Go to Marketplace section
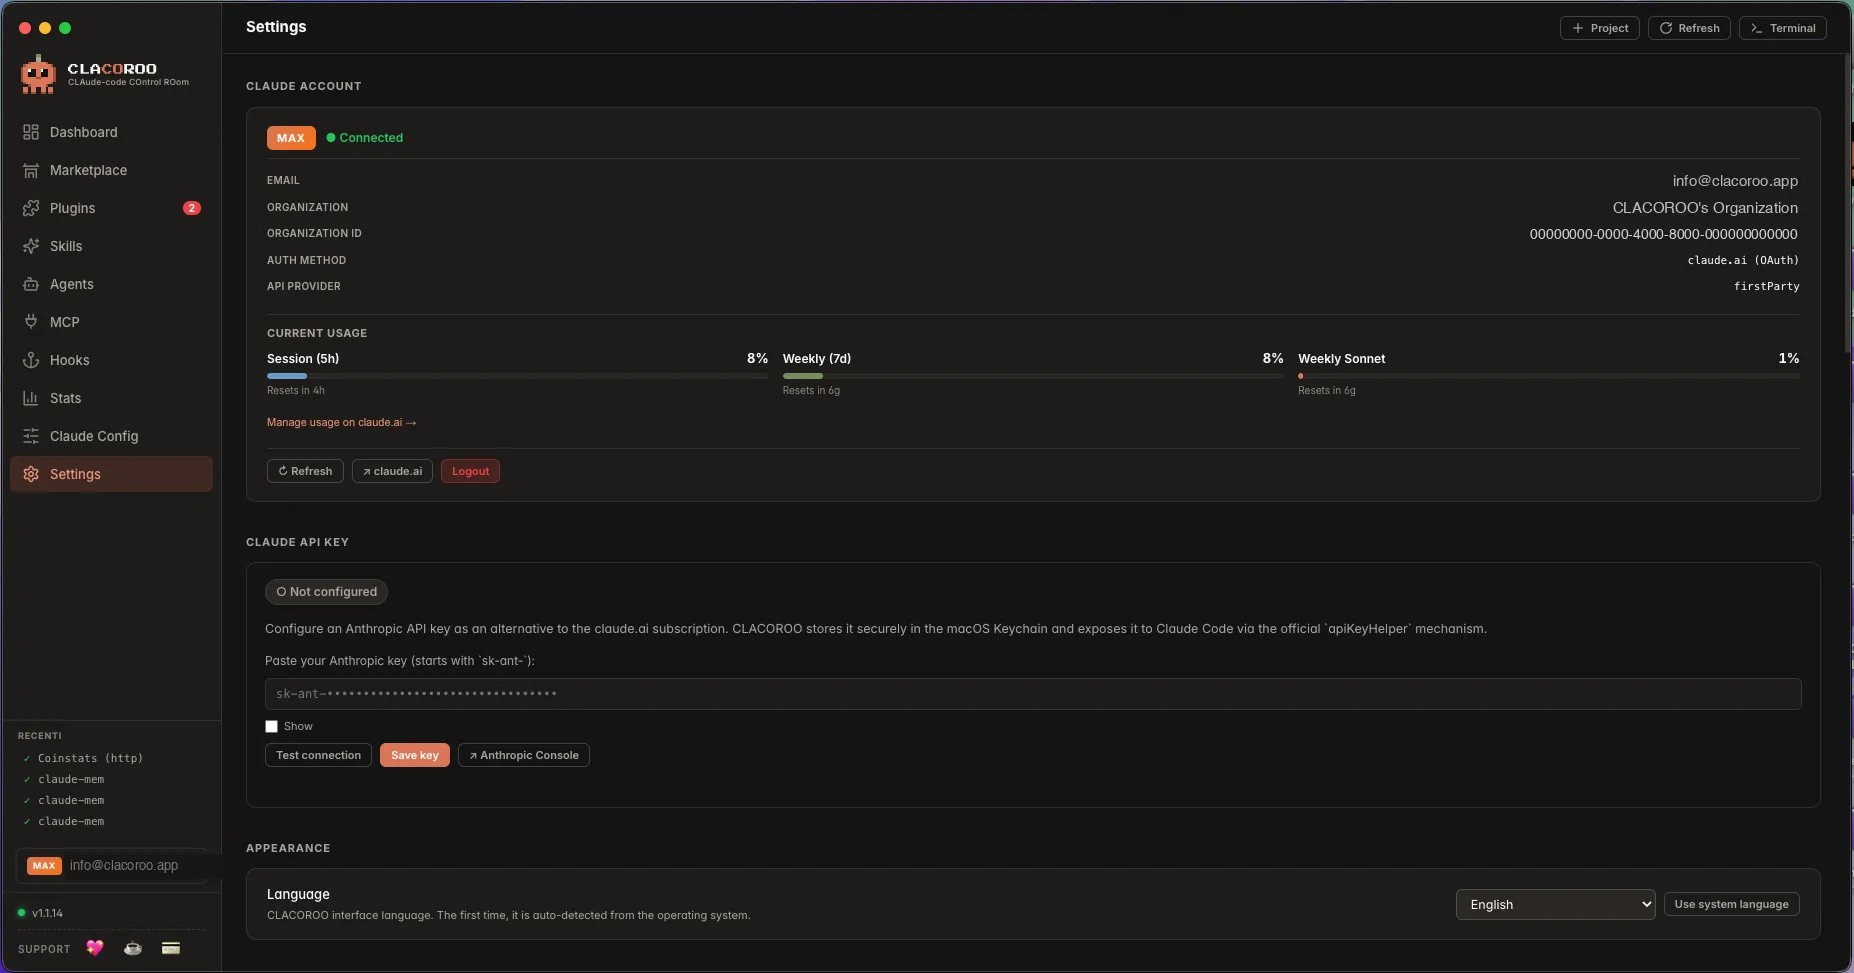The image size is (1854, 973). tap(111, 170)
